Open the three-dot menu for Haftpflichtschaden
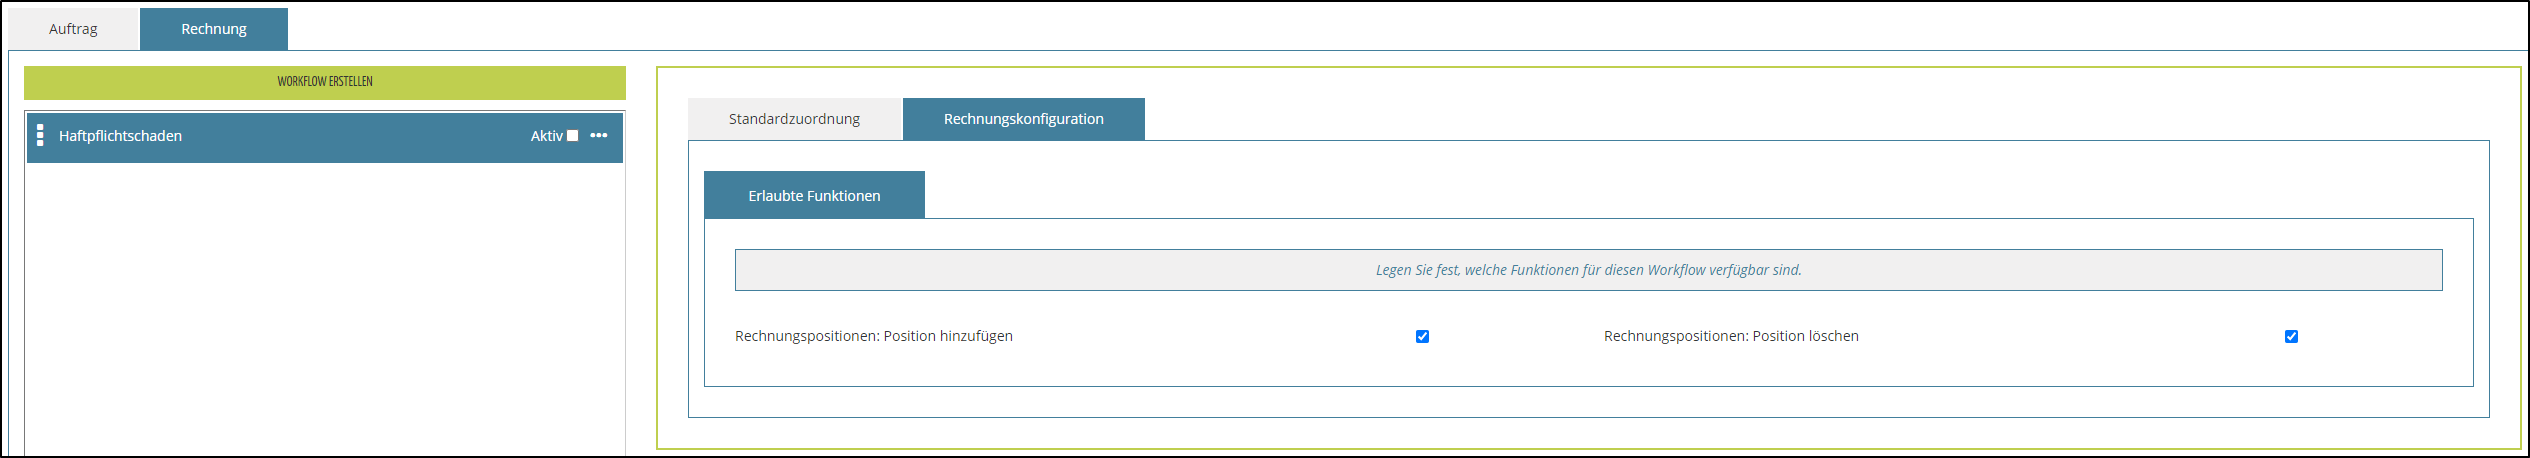Image resolution: width=2530 pixels, height=458 pixels. click(x=599, y=136)
